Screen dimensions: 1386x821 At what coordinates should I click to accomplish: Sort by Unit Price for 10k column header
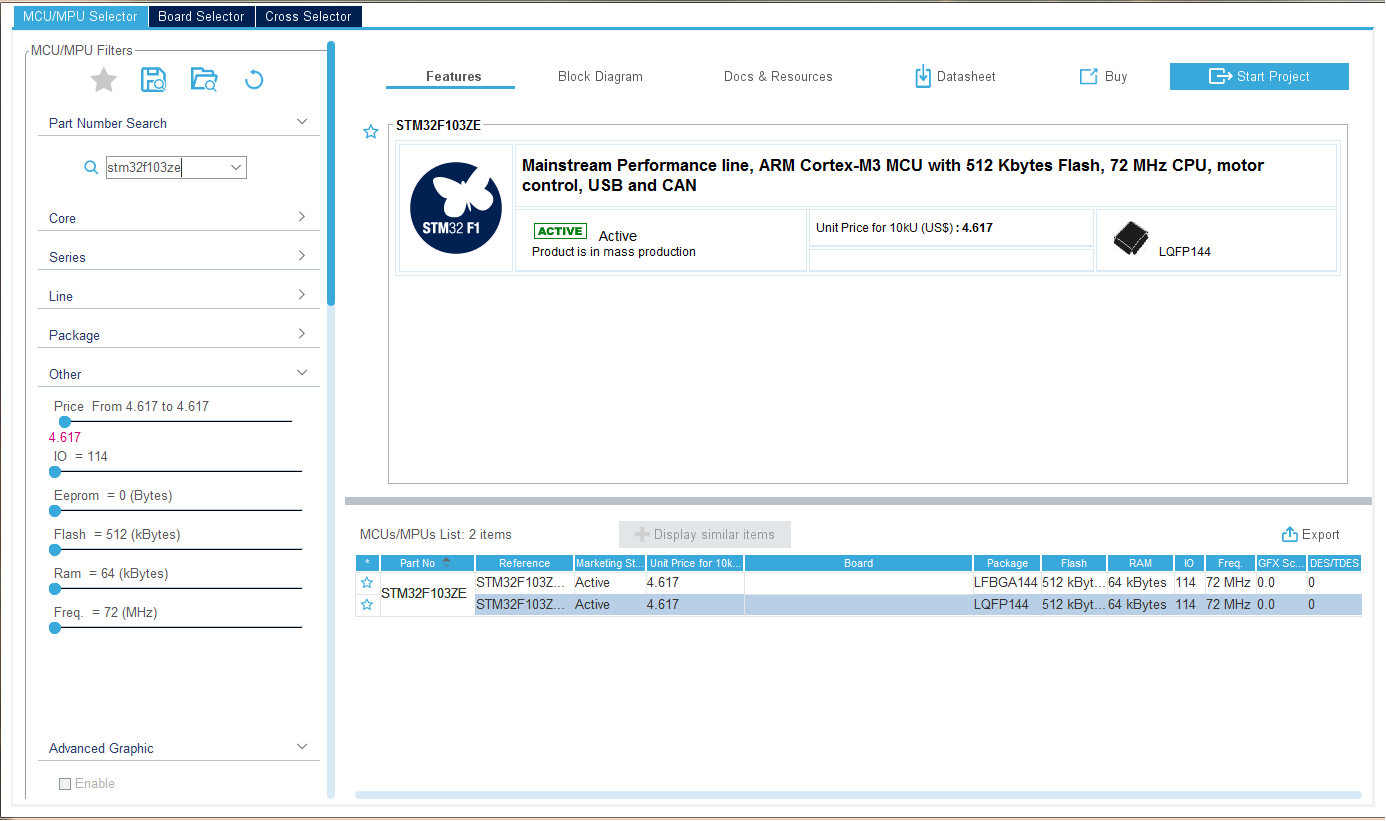[x=695, y=563]
